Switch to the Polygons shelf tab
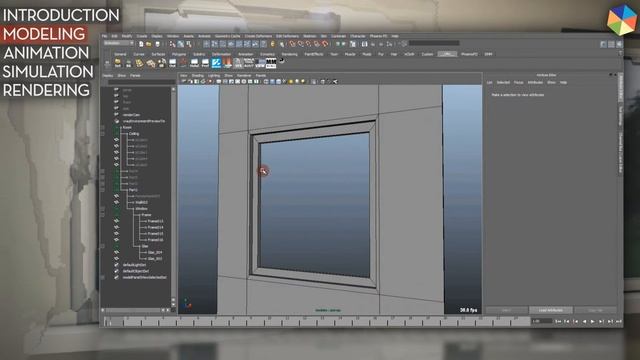Viewport: 640px width, 360px height. [x=179, y=54]
